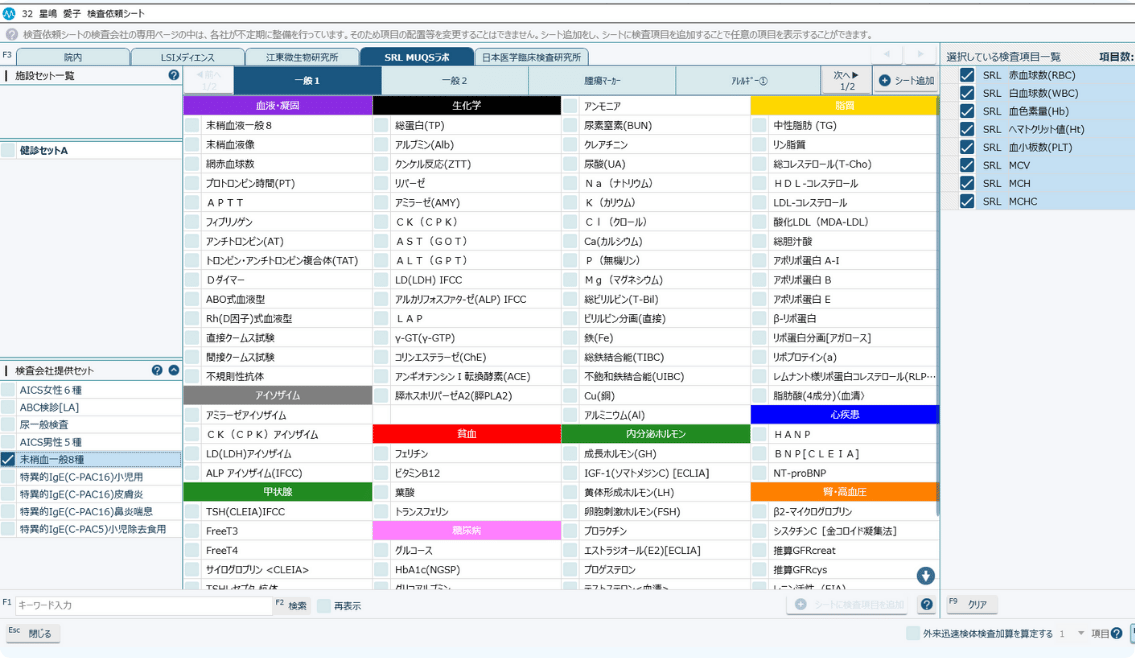Click the blue scroll-down arrow icon
Viewport: 1136px width, 658px height.
pyautogui.click(x=925, y=575)
